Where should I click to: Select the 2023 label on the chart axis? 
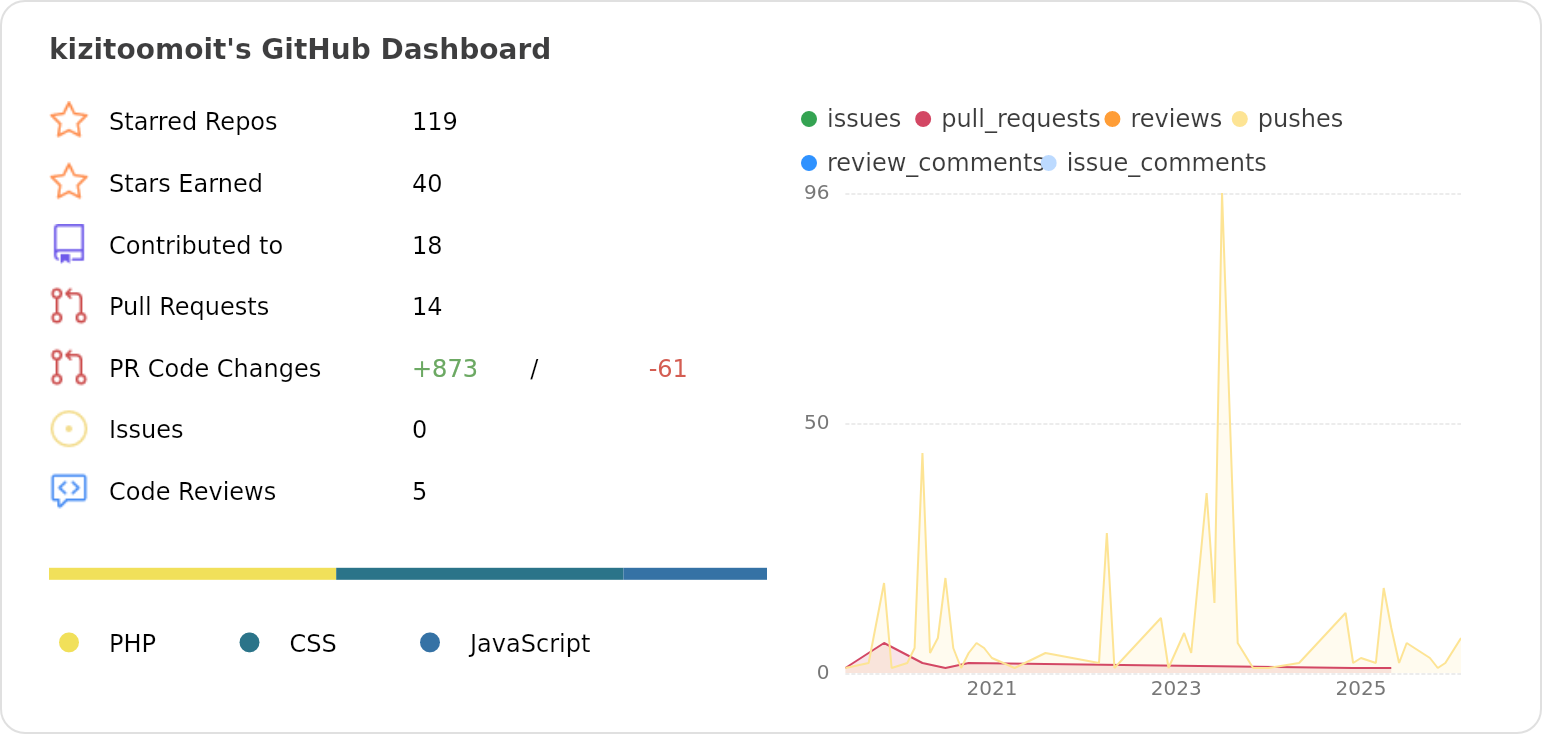point(1176,688)
